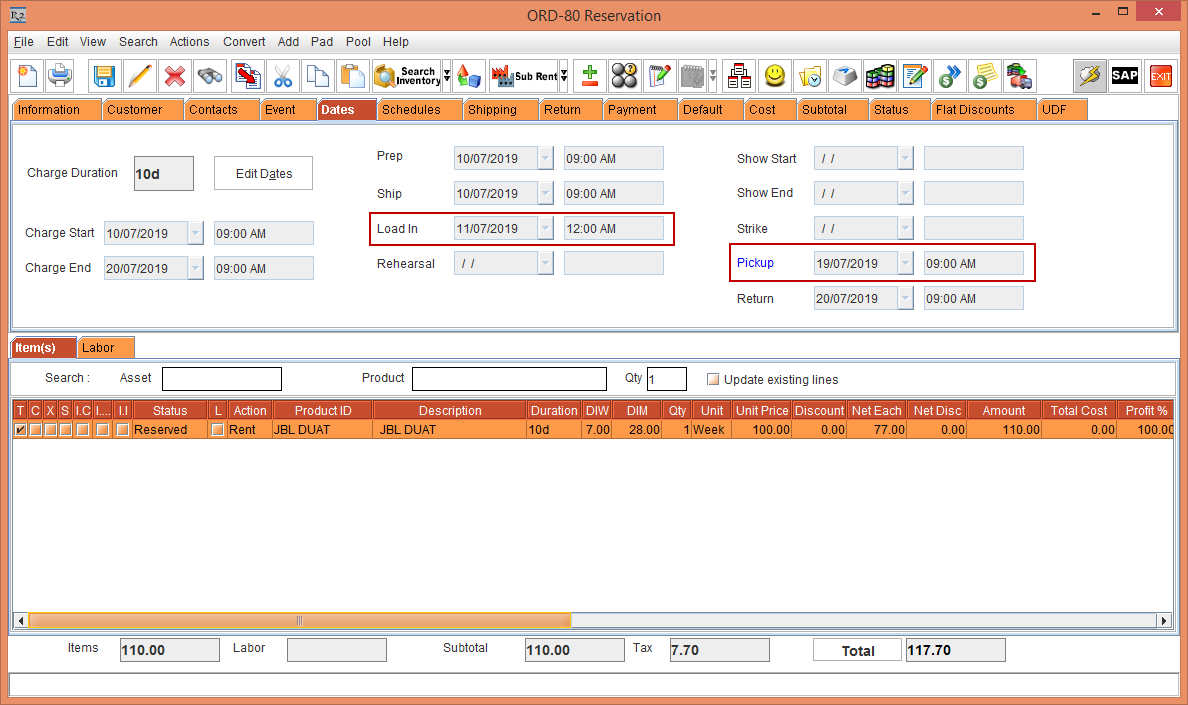Toggle the X column checkbox for JBL DUAT
The image size is (1188, 705).
pyautogui.click(x=51, y=429)
